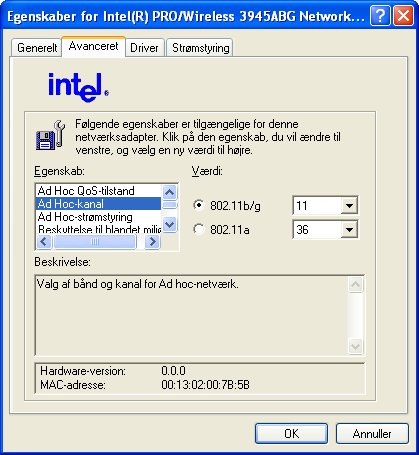Click the horizontal scrollbar thumb in property list
Image resolution: width=419 pixels, height=455 pixels.
(x=95, y=241)
